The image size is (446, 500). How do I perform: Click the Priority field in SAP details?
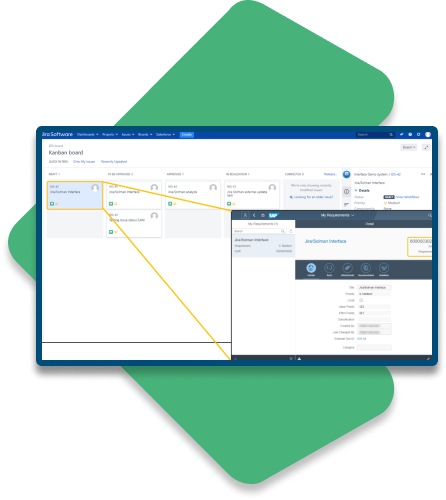374,294
